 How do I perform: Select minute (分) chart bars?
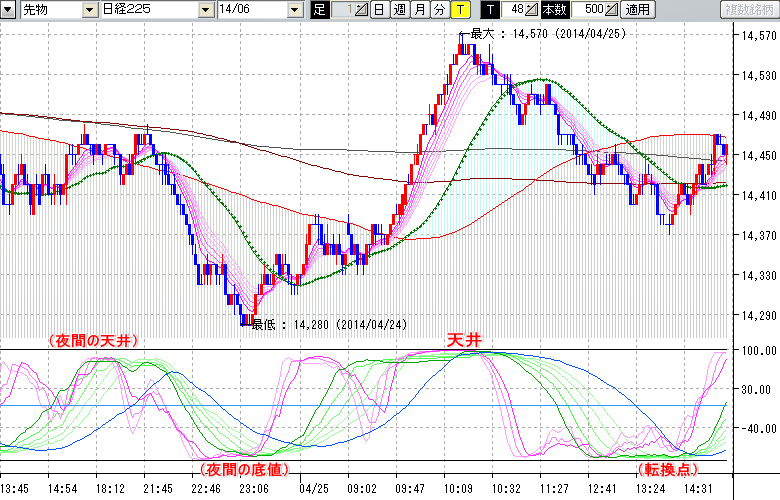(x=439, y=10)
